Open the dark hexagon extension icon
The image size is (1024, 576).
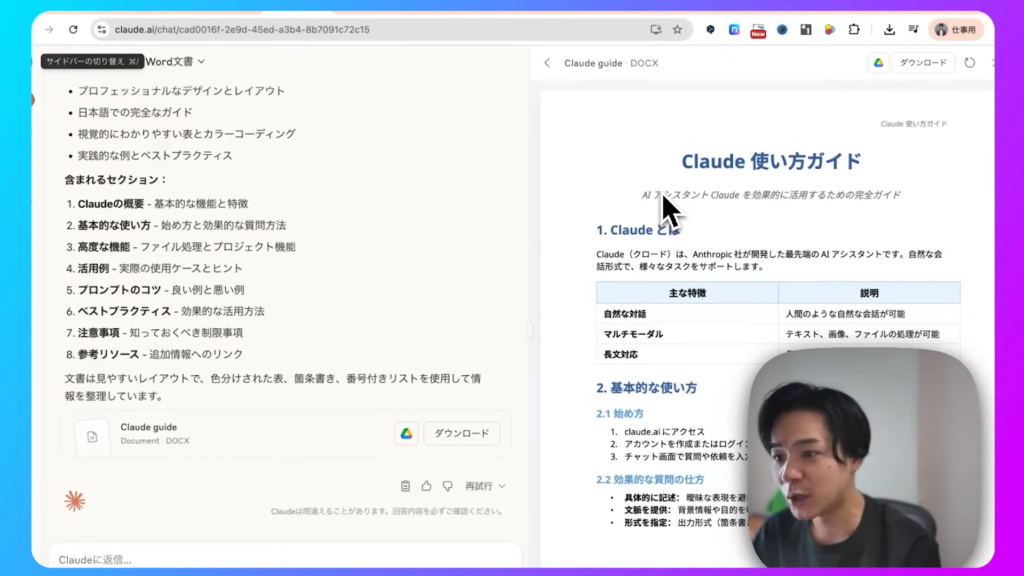pyautogui.click(x=710, y=29)
